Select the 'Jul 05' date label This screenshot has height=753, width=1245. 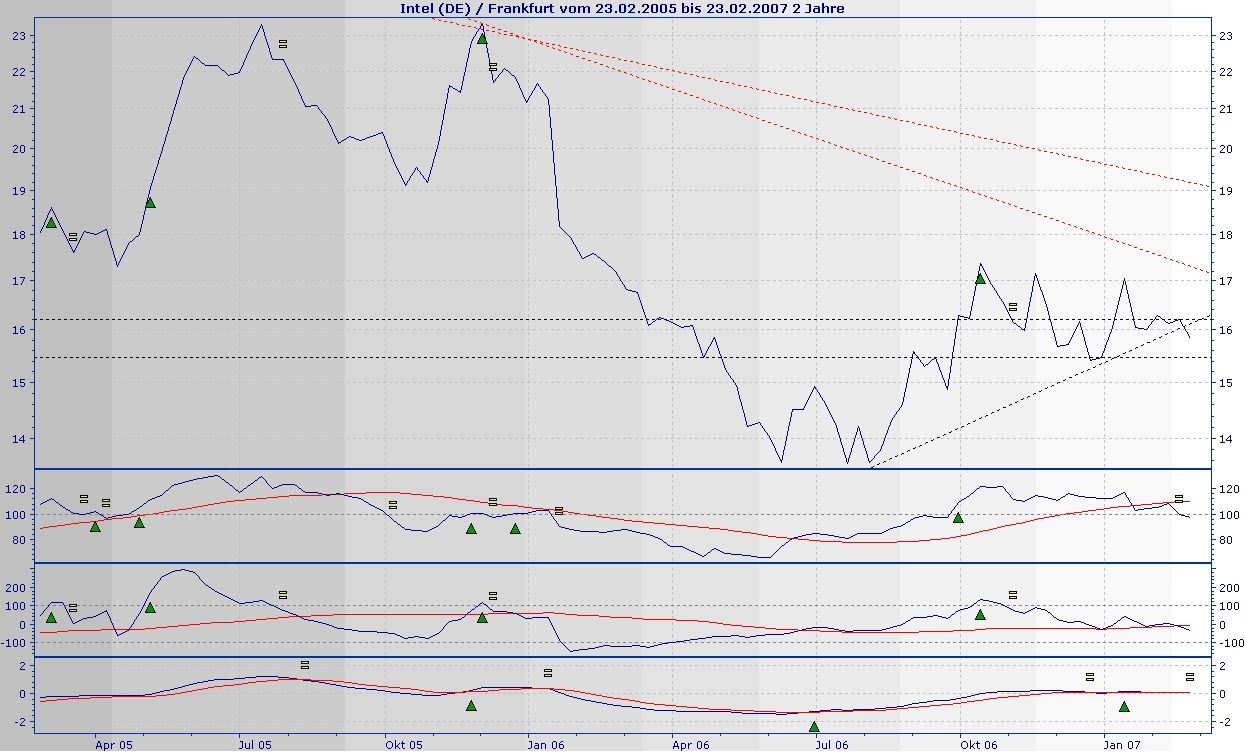[256, 744]
